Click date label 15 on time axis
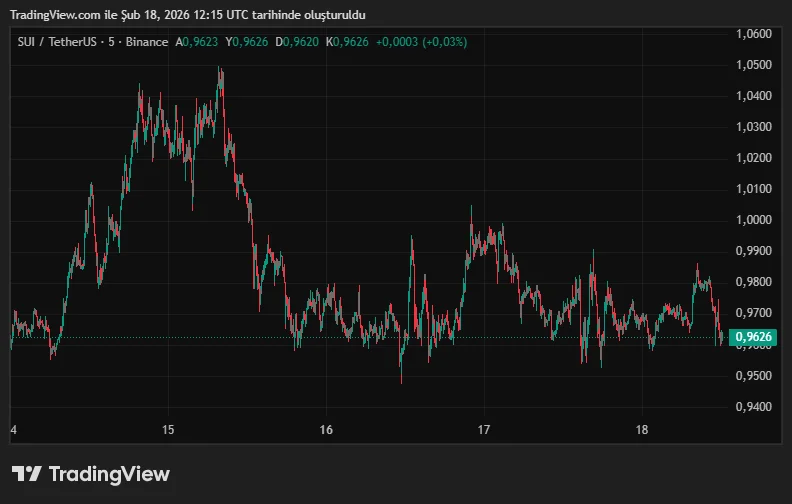 [x=168, y=430]
